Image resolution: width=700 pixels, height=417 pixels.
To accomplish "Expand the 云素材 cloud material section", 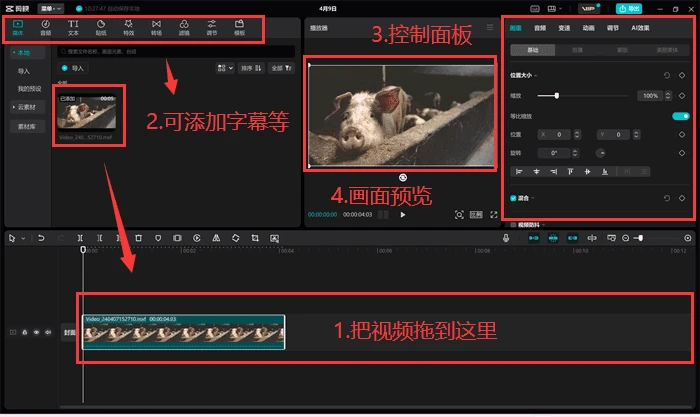I will tap(27, 107).
